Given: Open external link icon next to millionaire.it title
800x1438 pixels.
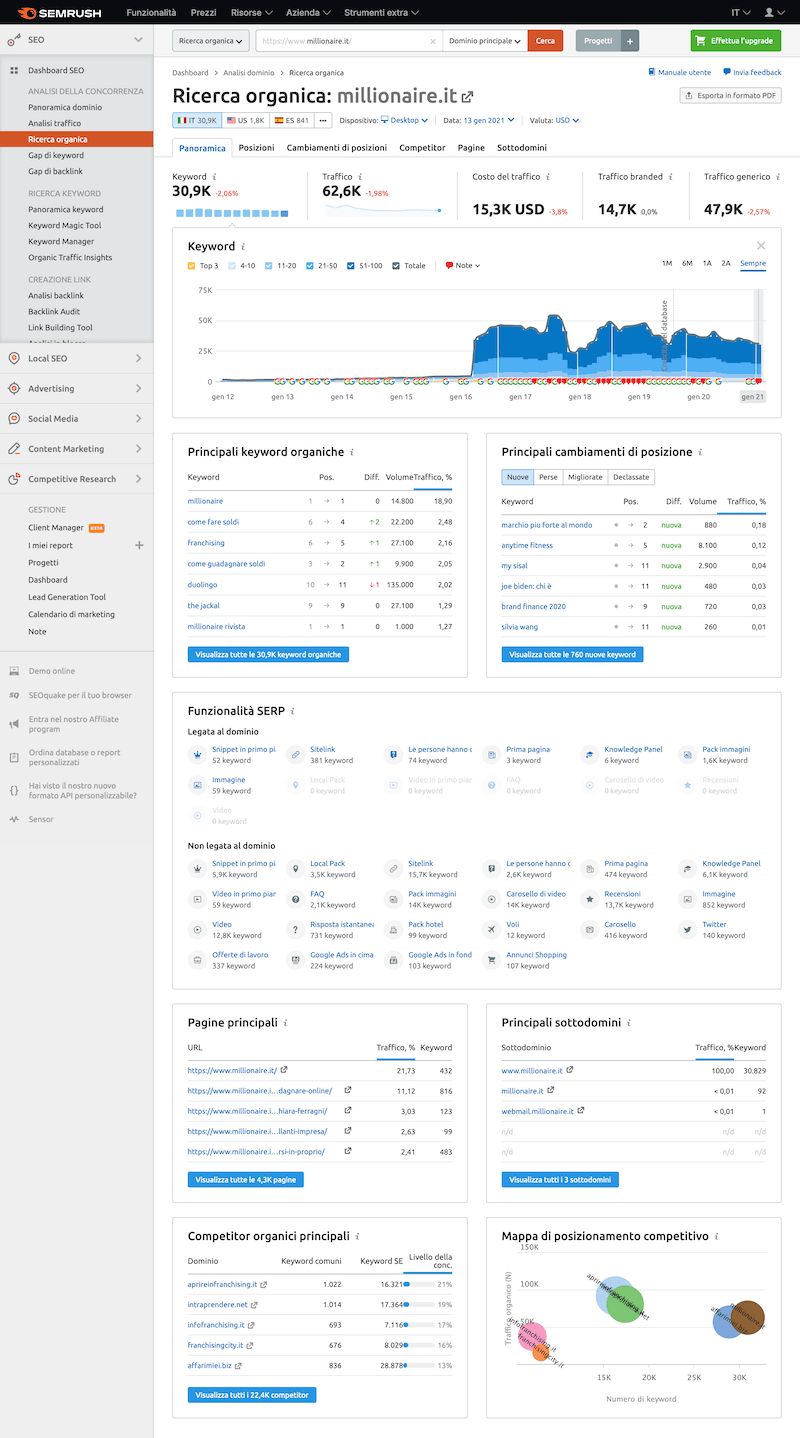Looking at the screenshot, I should pos(467,97).
